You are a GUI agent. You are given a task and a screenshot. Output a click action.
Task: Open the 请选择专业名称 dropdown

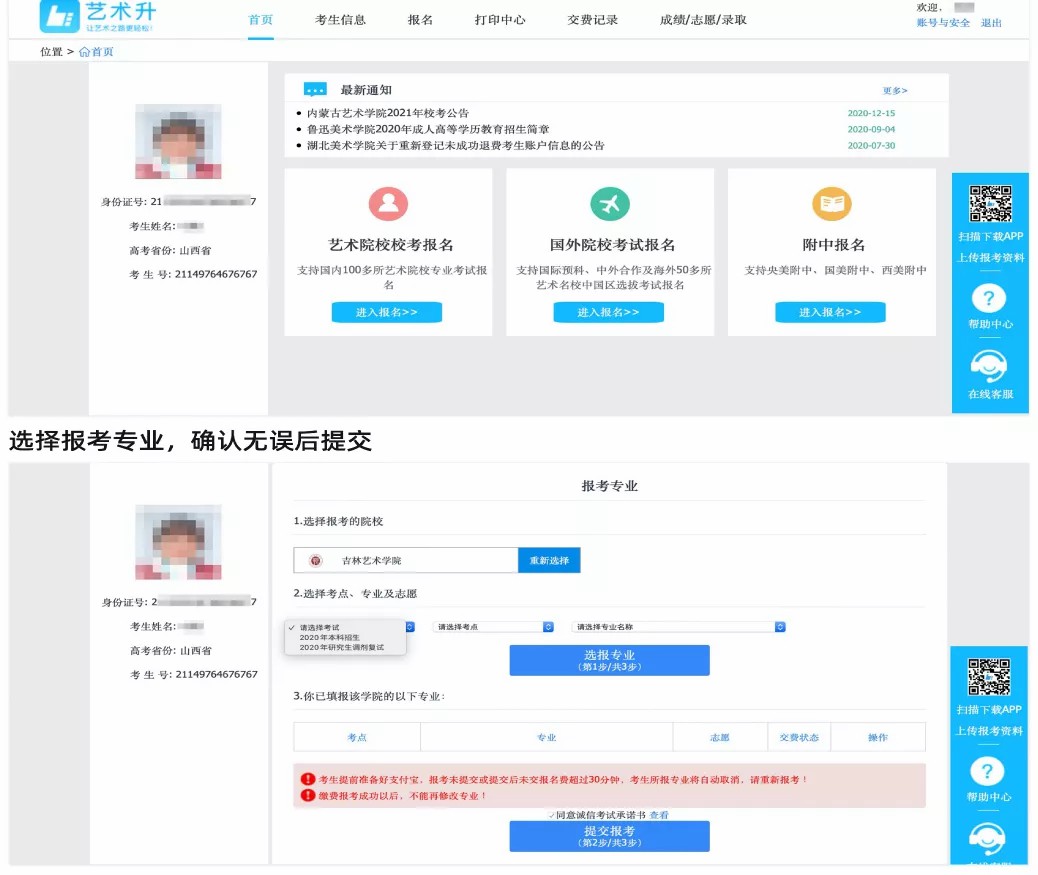tap(678, 627)
